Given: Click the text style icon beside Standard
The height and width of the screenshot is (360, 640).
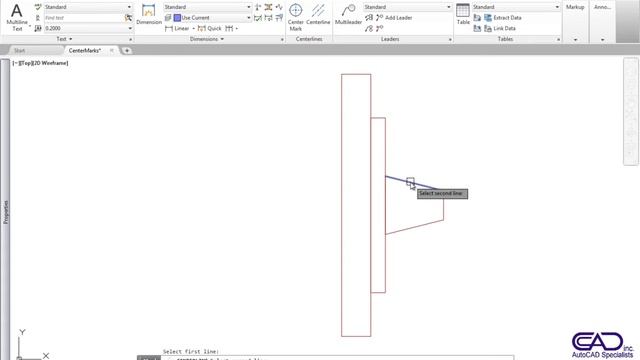Looking at the screenshot, I should pyautogui.click(x=38, y=7).
